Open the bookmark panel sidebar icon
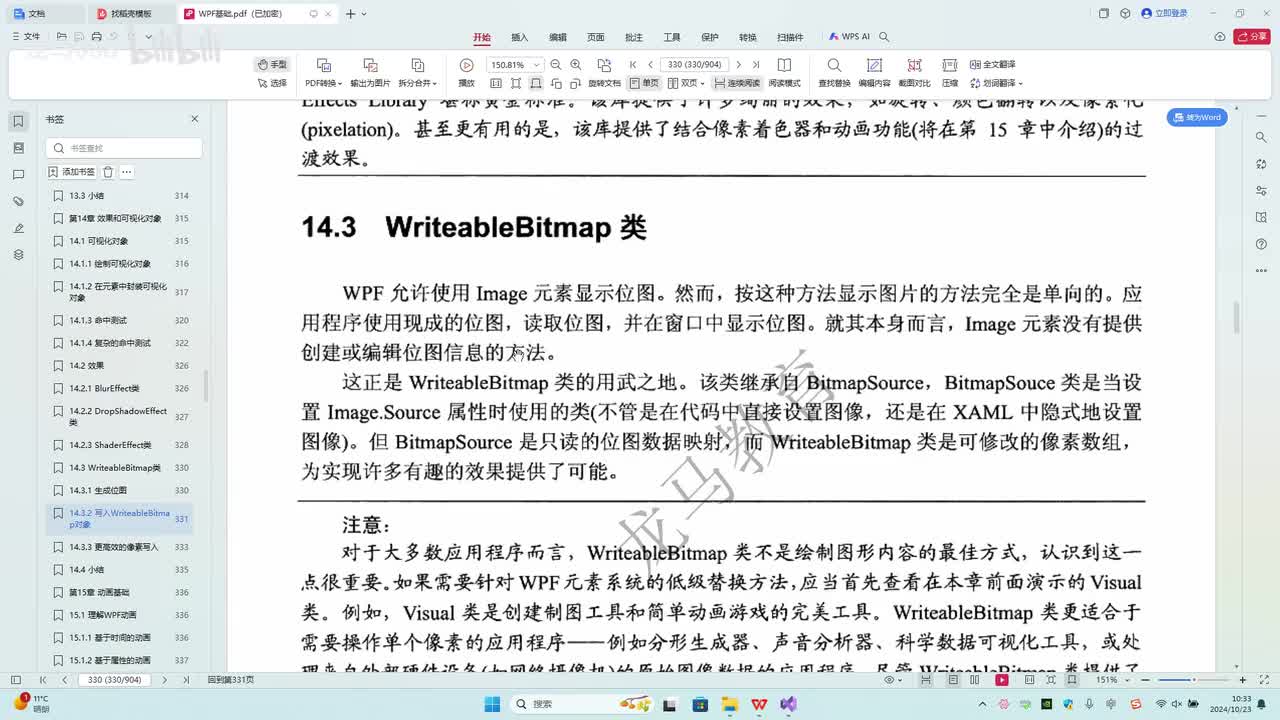The image size is (1280, 720). (x=18, y=121)
